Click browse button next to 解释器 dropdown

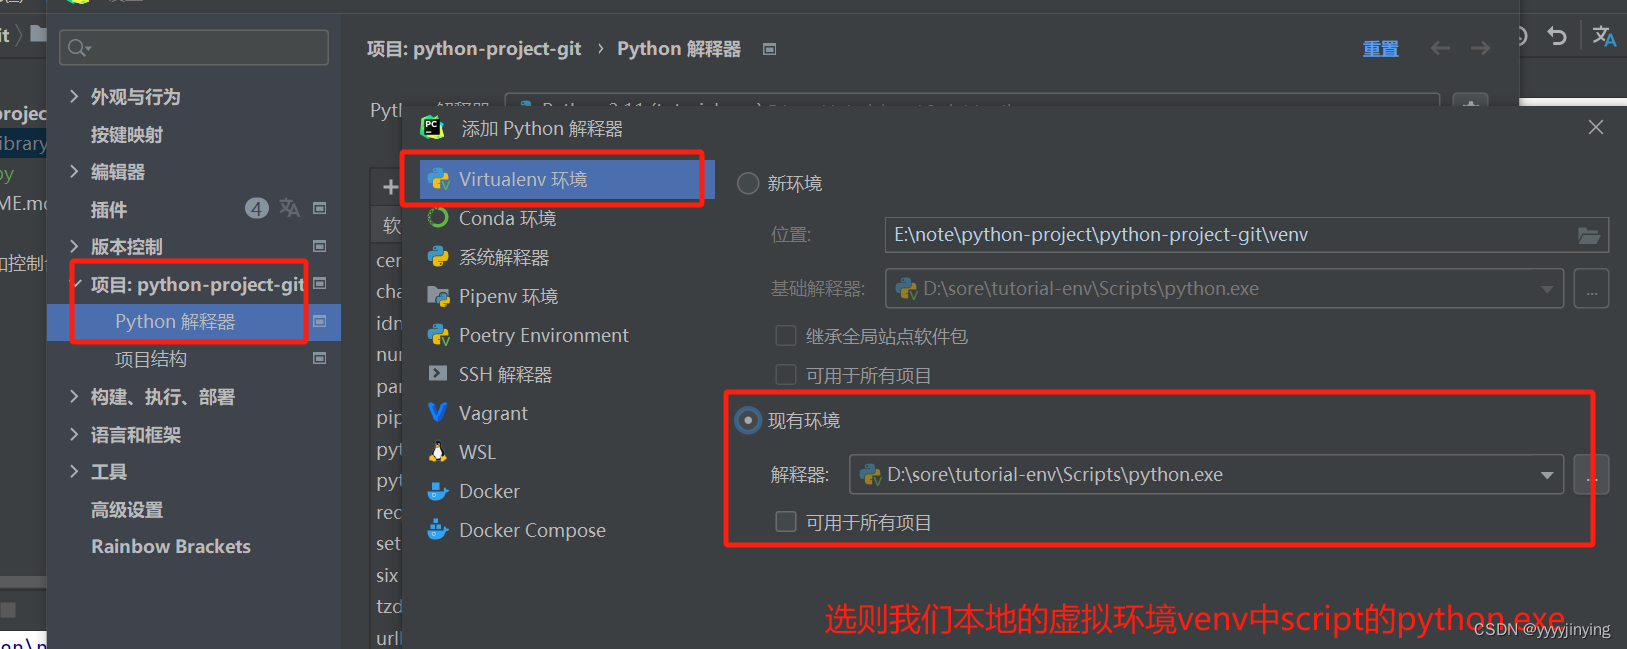click(x=1591, y=475)
